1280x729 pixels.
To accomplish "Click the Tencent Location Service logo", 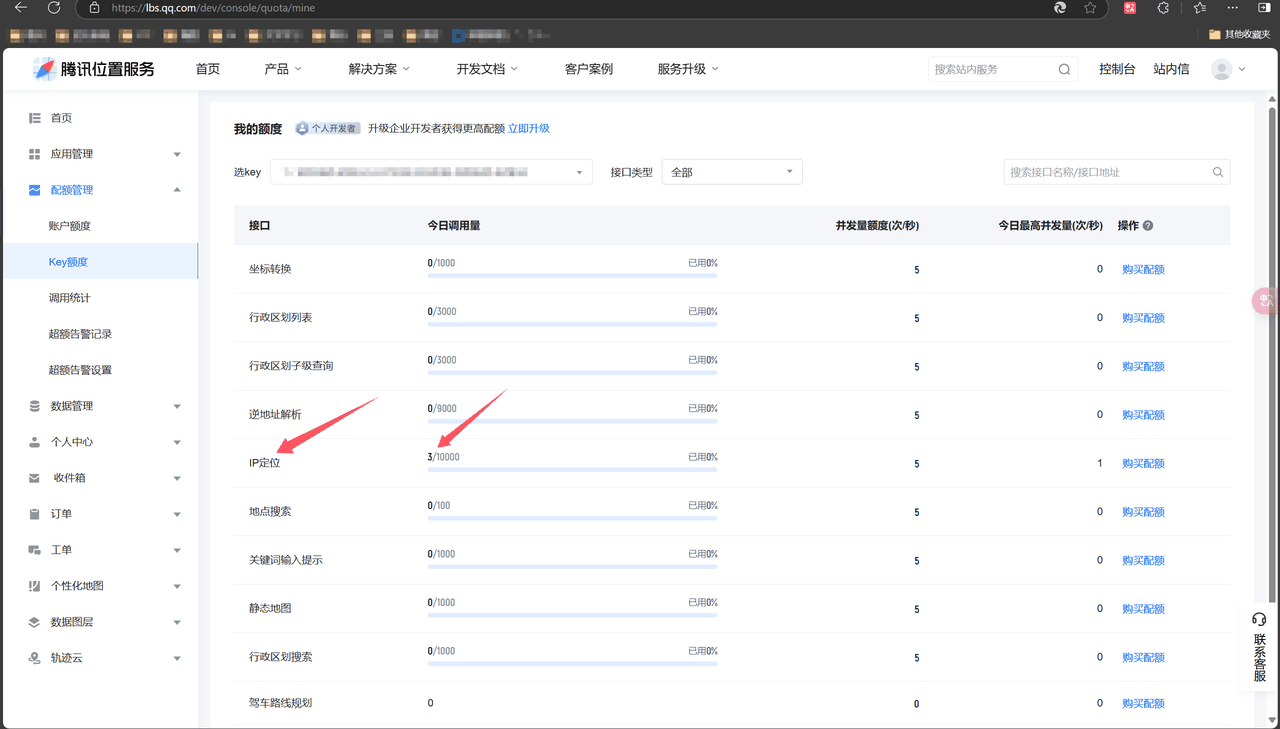I will tap(94, 69).
